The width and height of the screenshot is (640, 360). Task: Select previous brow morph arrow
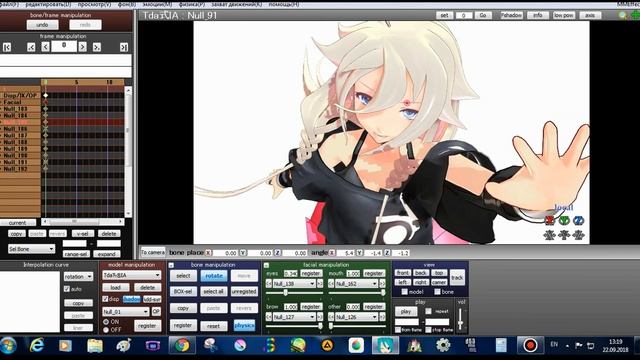(x=269, y=317)
